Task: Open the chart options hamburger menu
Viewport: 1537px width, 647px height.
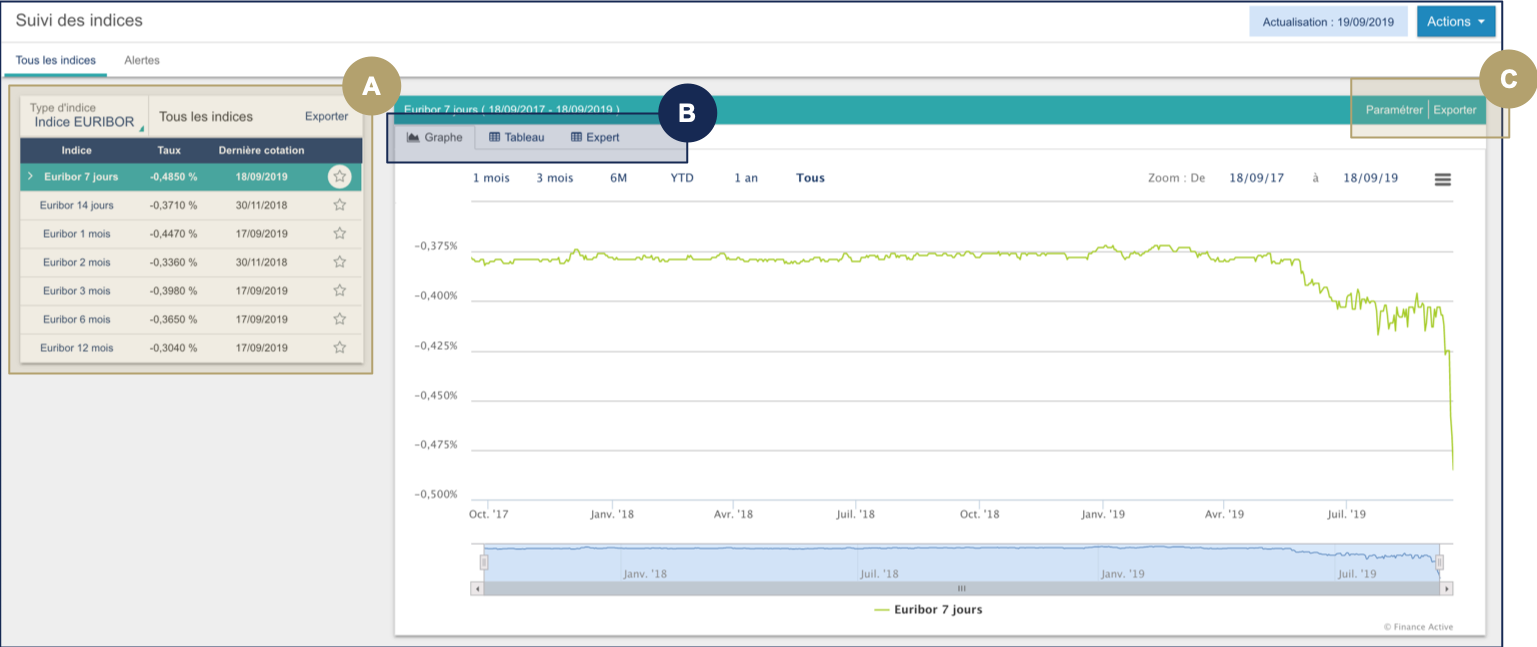Action: pos(1443,177)
